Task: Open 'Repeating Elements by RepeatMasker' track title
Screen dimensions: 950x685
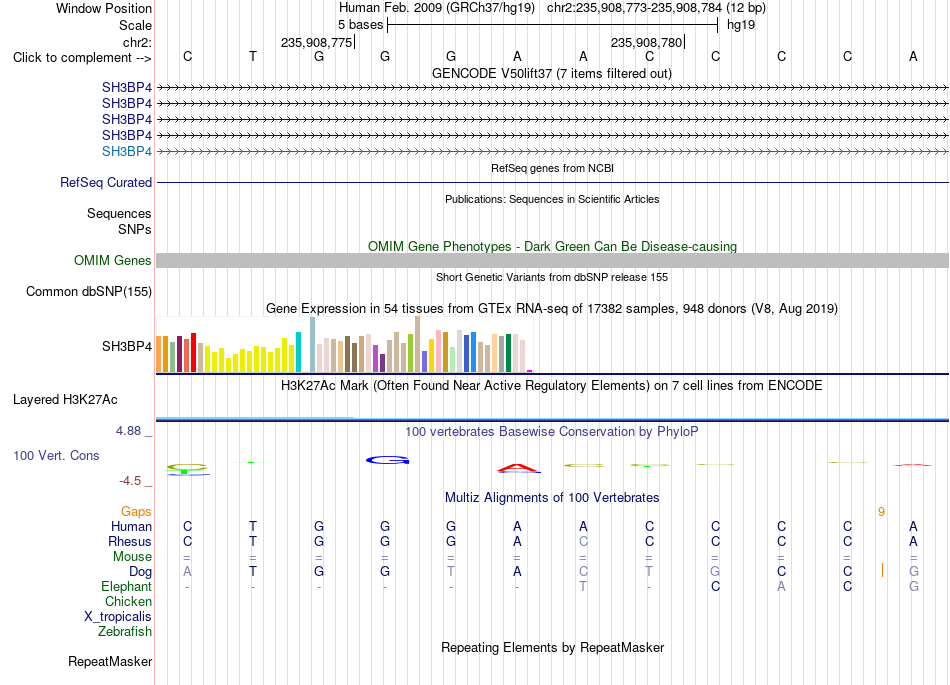Action: point(553,647)
